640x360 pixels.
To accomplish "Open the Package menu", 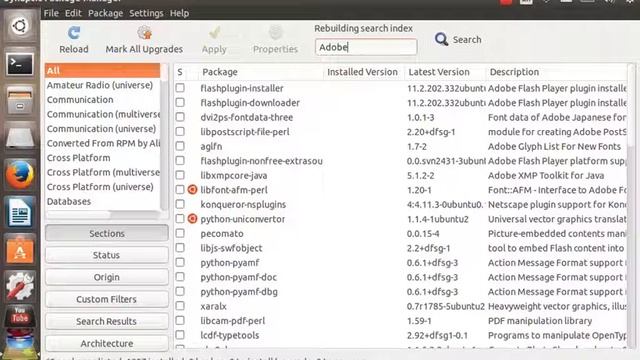I will click(x=105, y=13).
